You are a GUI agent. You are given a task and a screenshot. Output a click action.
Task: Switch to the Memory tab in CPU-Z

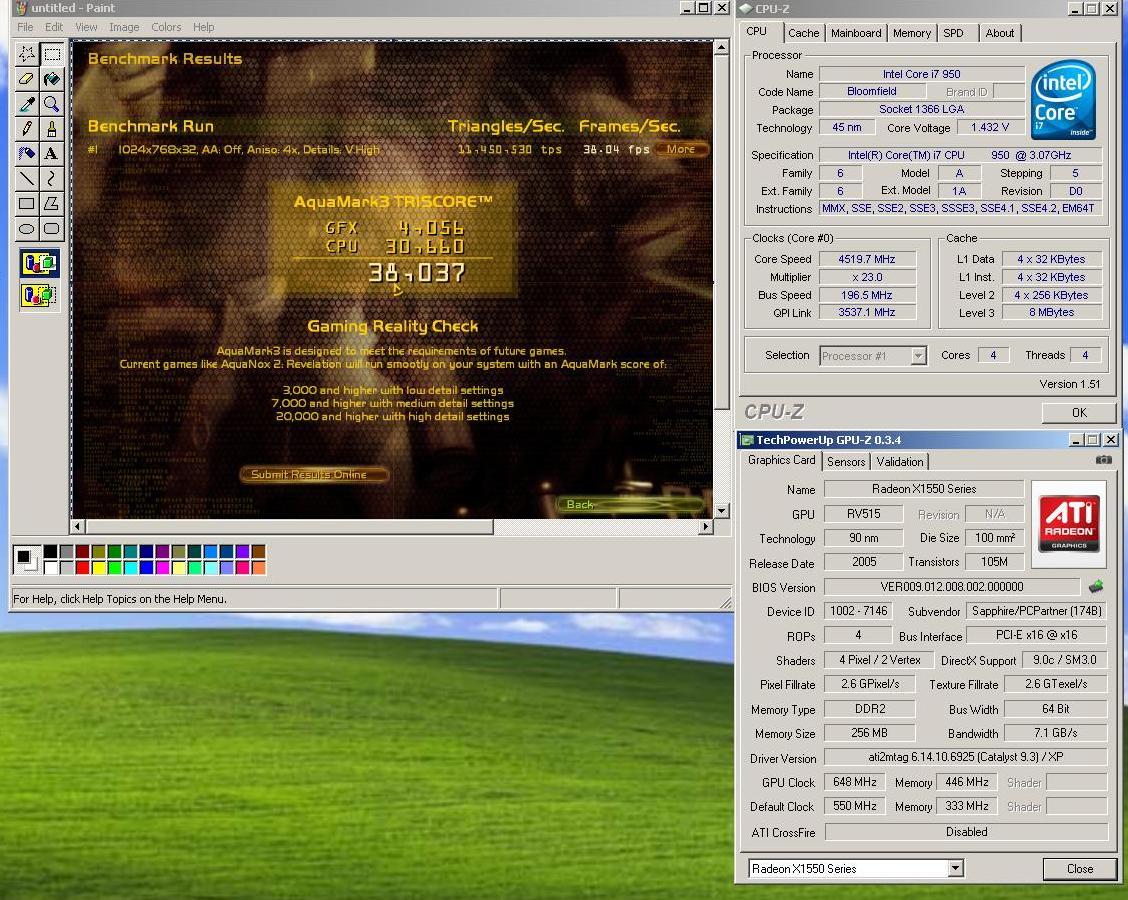911,33
